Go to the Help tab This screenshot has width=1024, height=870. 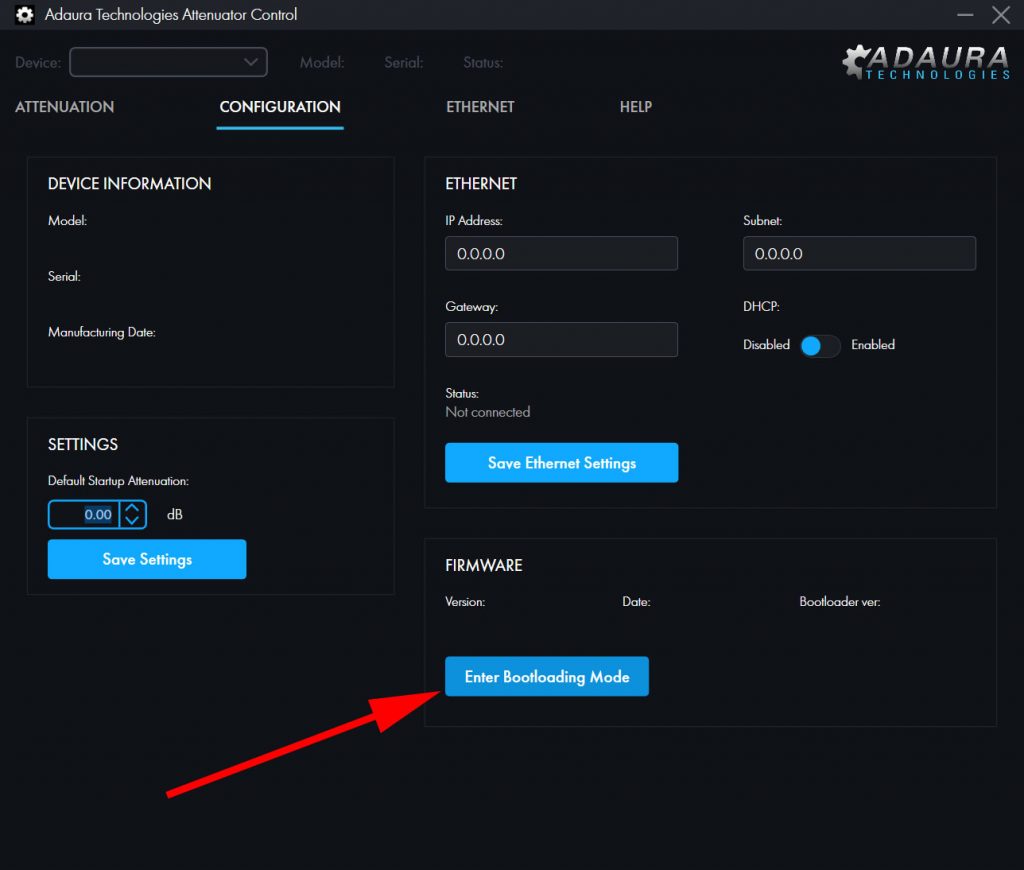click(635, 107)
